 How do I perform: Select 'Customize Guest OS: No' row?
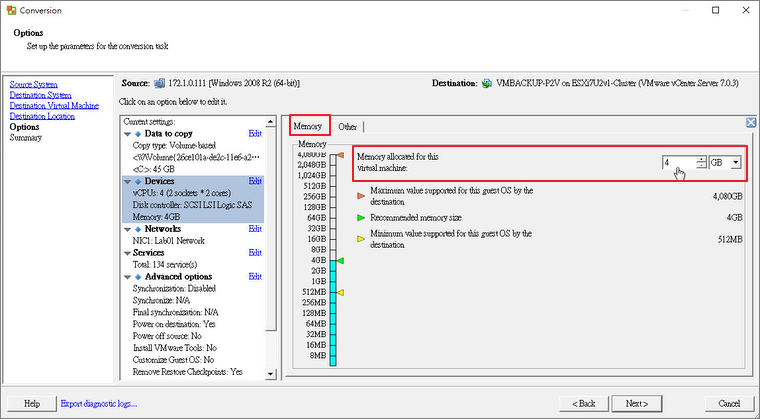coord(173,360)
